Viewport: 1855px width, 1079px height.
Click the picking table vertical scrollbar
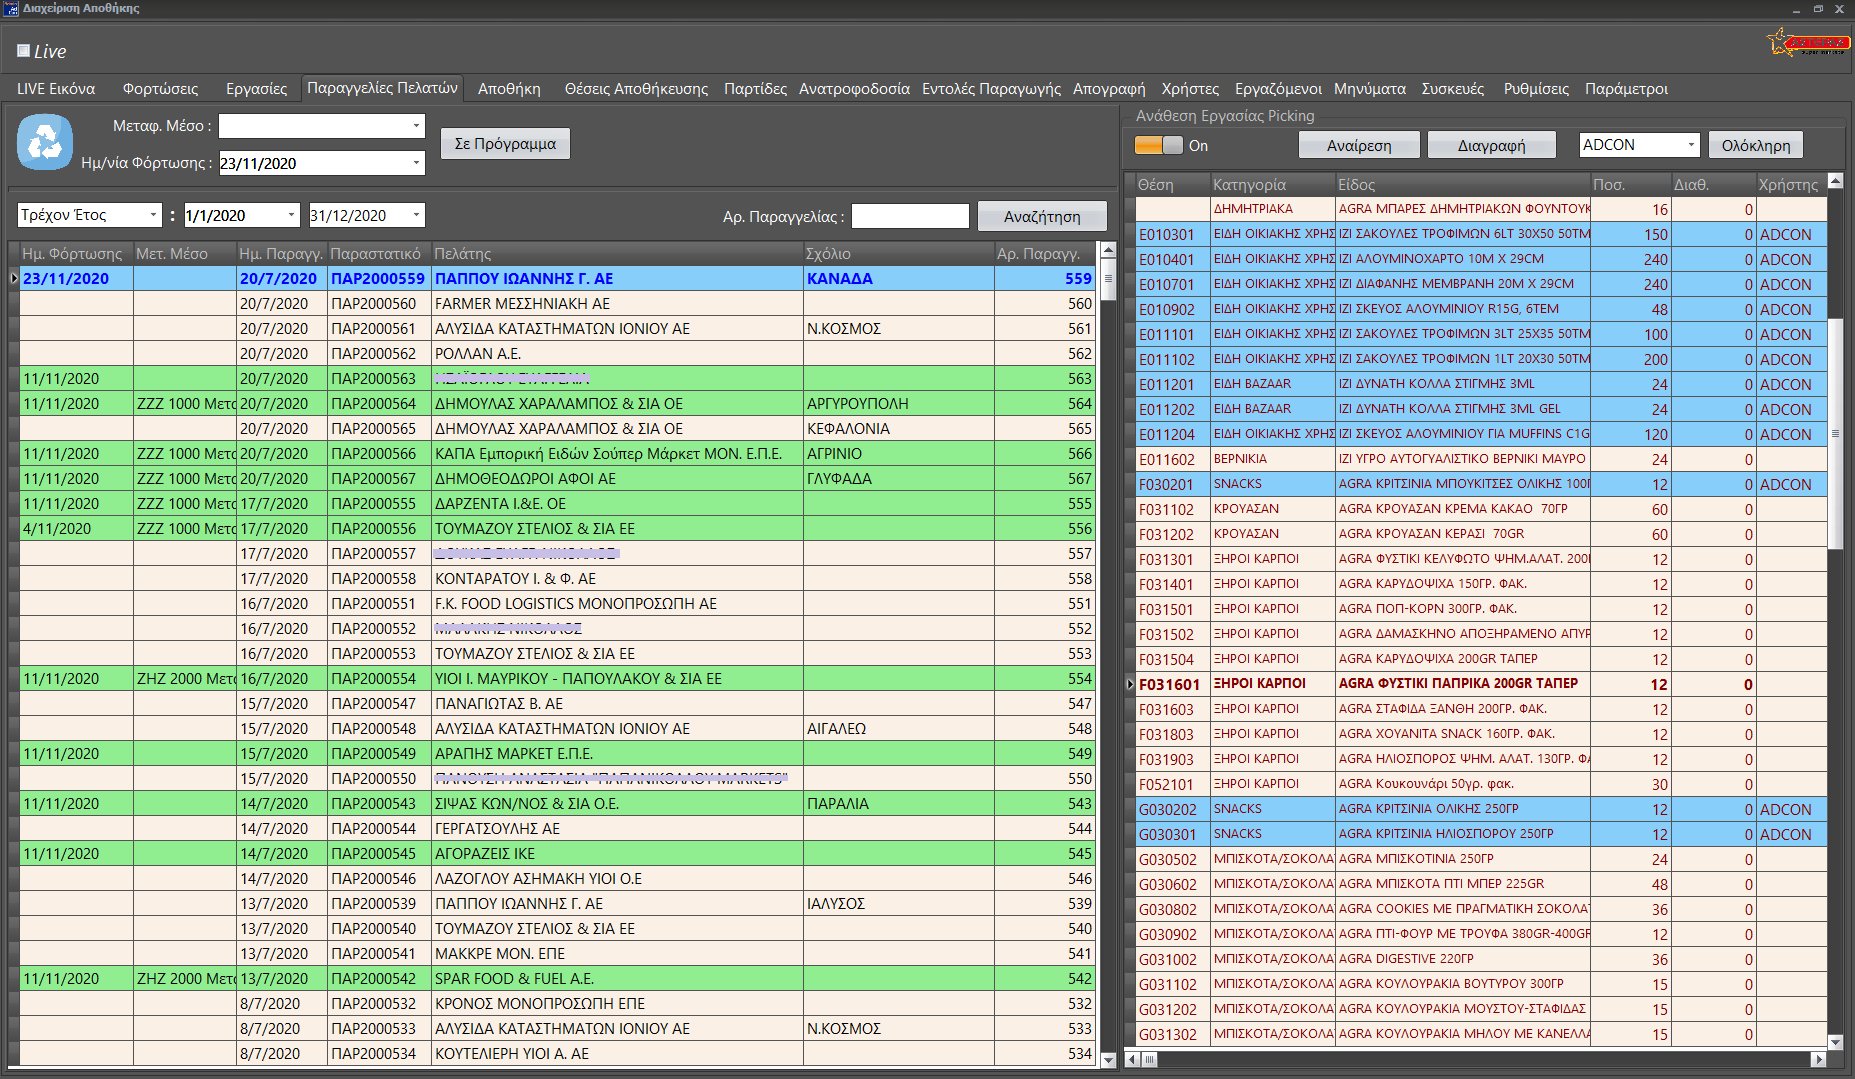tap(1835, 610)
